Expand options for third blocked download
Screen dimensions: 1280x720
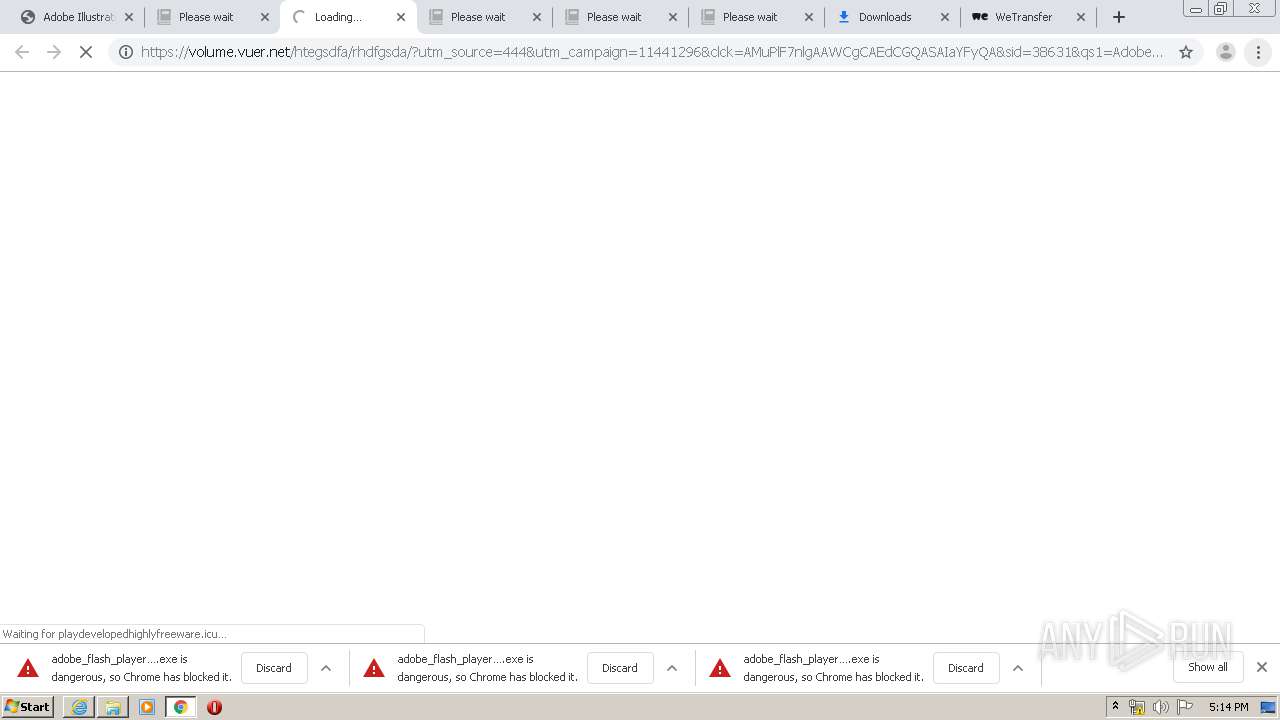coord(1018,668)
